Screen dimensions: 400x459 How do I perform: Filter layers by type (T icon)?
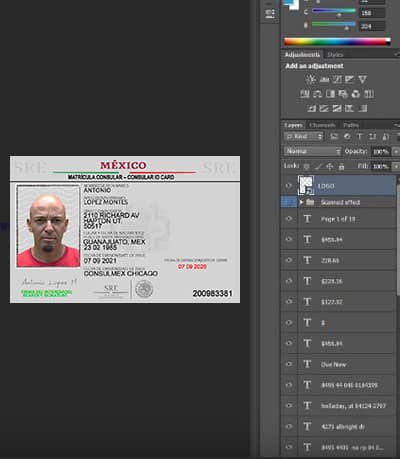tap(359, 136)
